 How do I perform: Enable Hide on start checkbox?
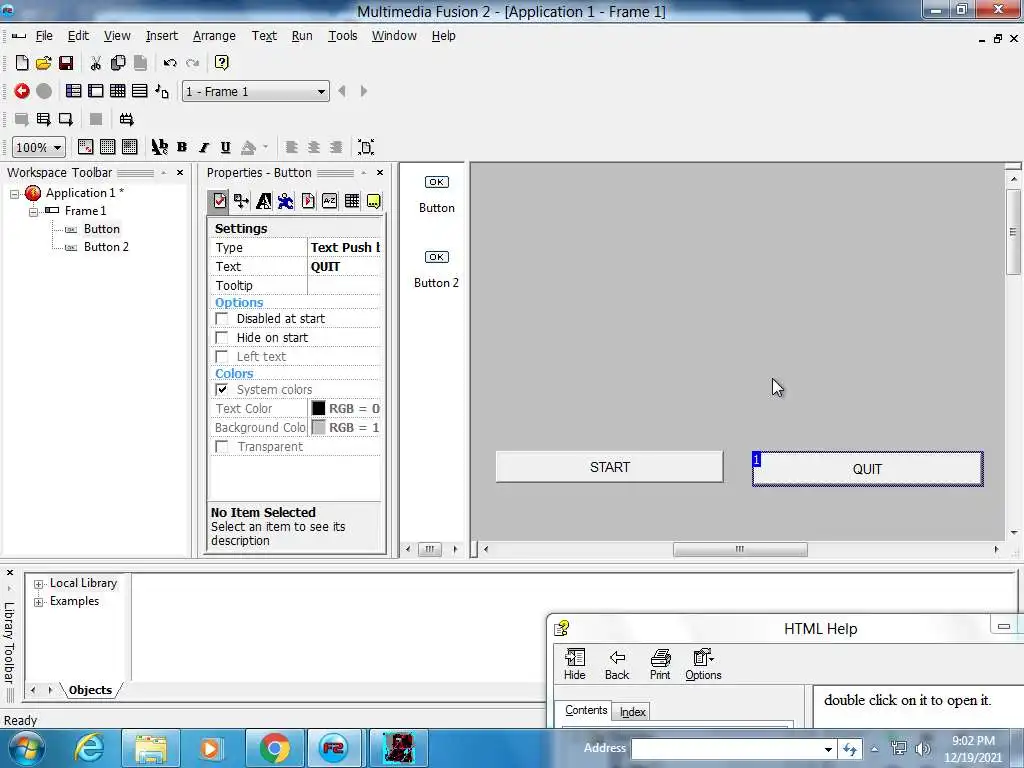222,337
